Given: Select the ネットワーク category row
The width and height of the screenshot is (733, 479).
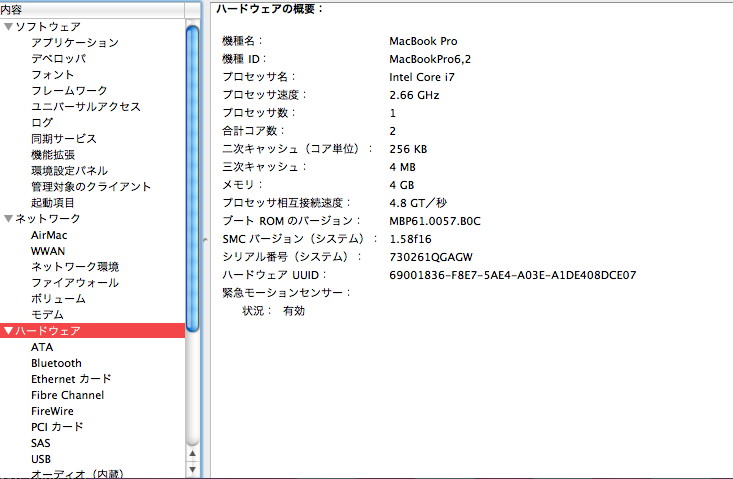Looking at the screenshot, I should [93, 218].
